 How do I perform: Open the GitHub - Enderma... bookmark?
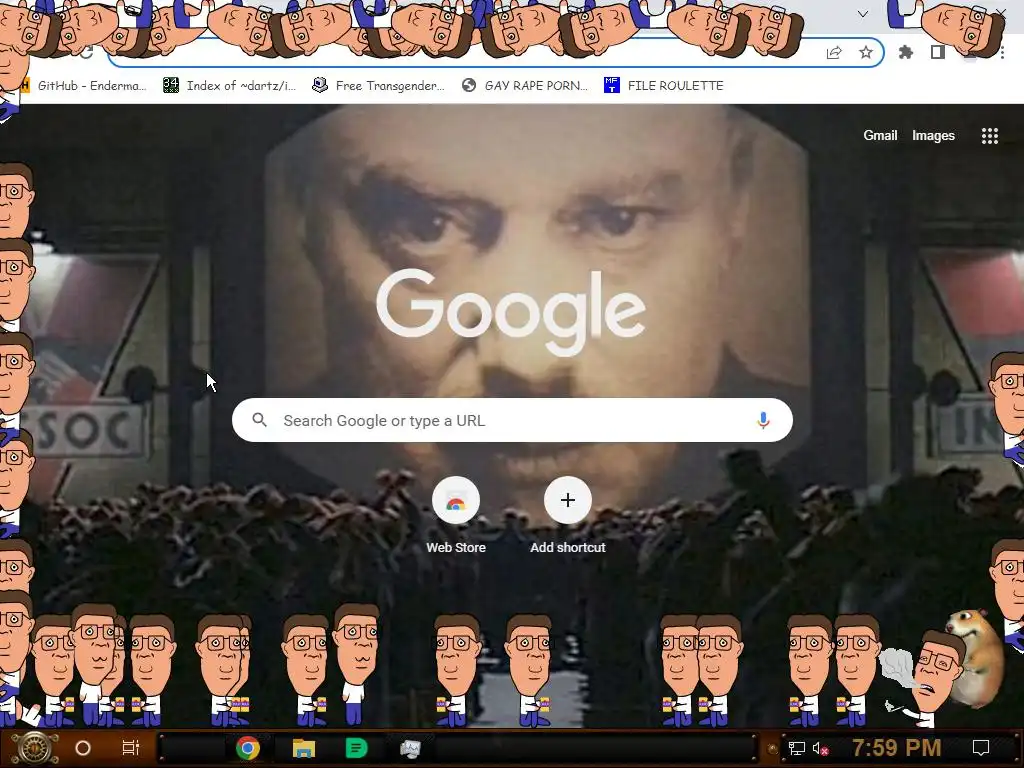coord(83,86)
